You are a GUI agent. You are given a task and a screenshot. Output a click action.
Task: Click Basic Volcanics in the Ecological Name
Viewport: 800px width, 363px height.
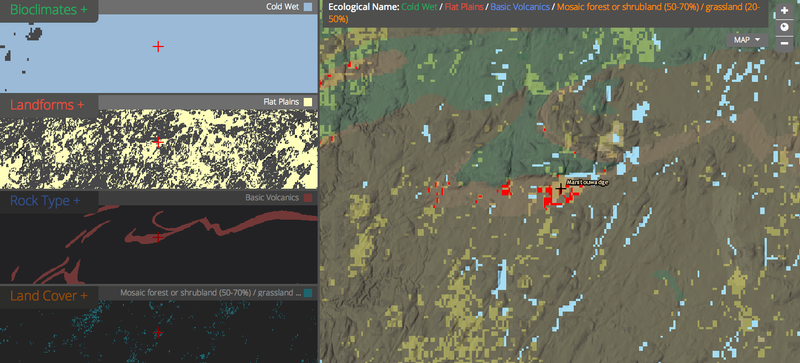tap(520, 7)
